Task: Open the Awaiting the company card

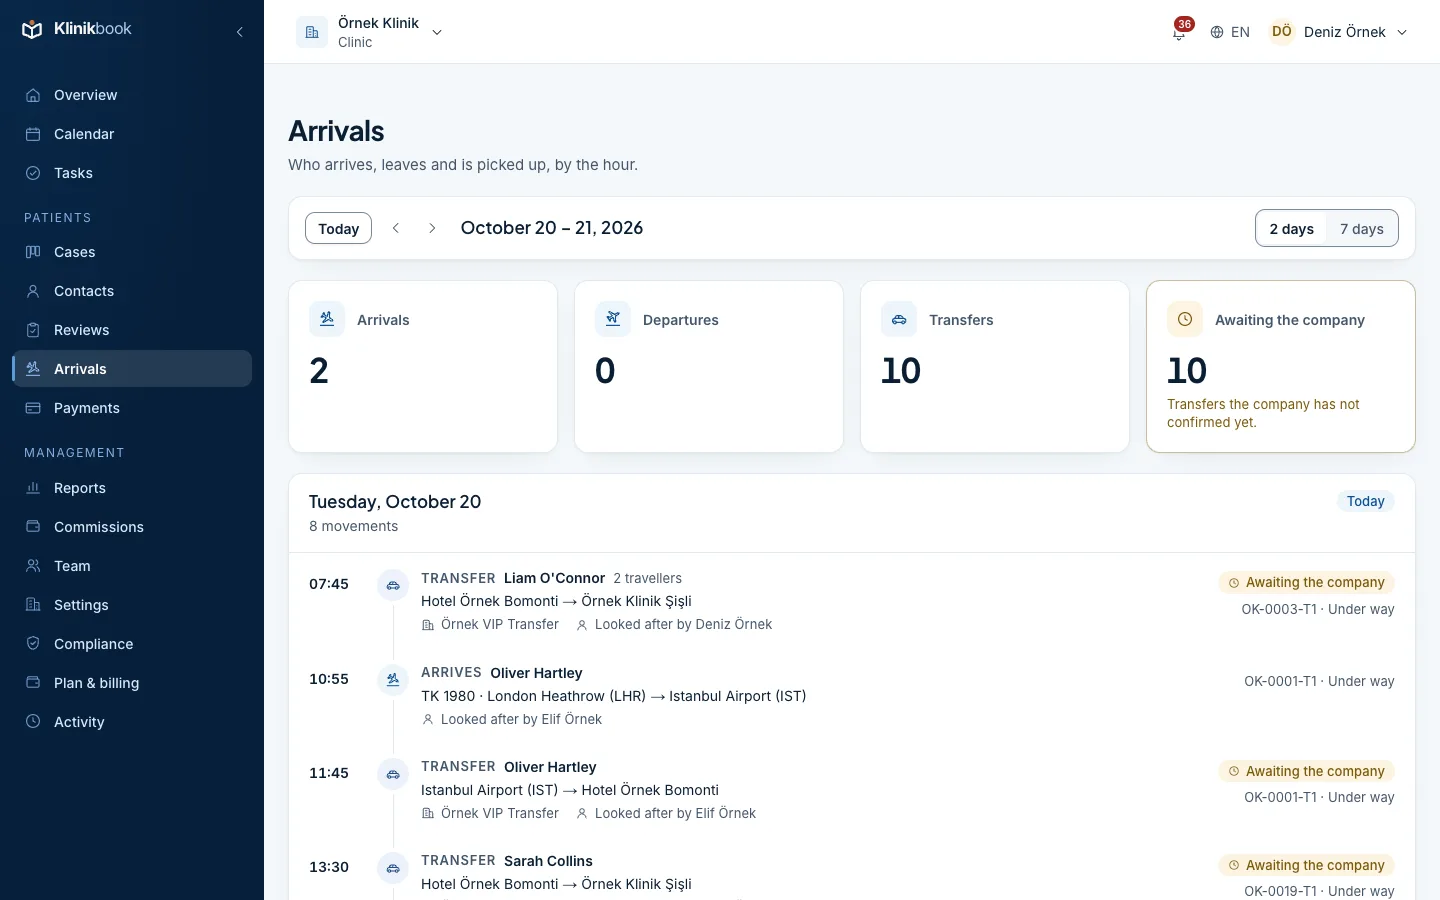Action: (1280, 366)
